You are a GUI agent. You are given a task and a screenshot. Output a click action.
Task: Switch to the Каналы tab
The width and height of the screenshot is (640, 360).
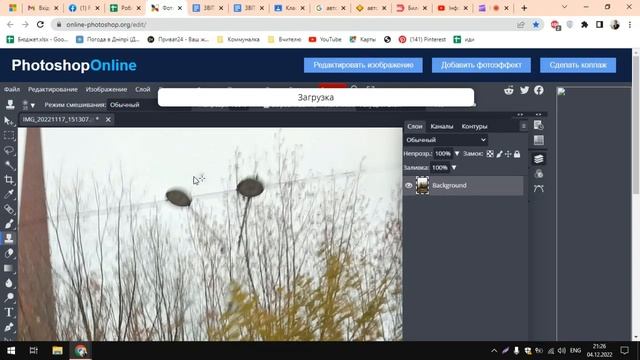[x=442, y=127]
